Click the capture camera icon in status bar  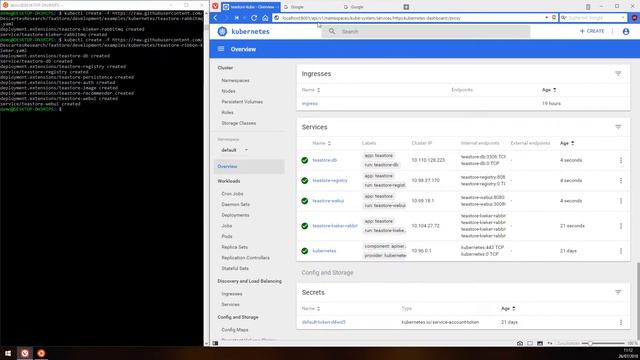pos(520,343)
